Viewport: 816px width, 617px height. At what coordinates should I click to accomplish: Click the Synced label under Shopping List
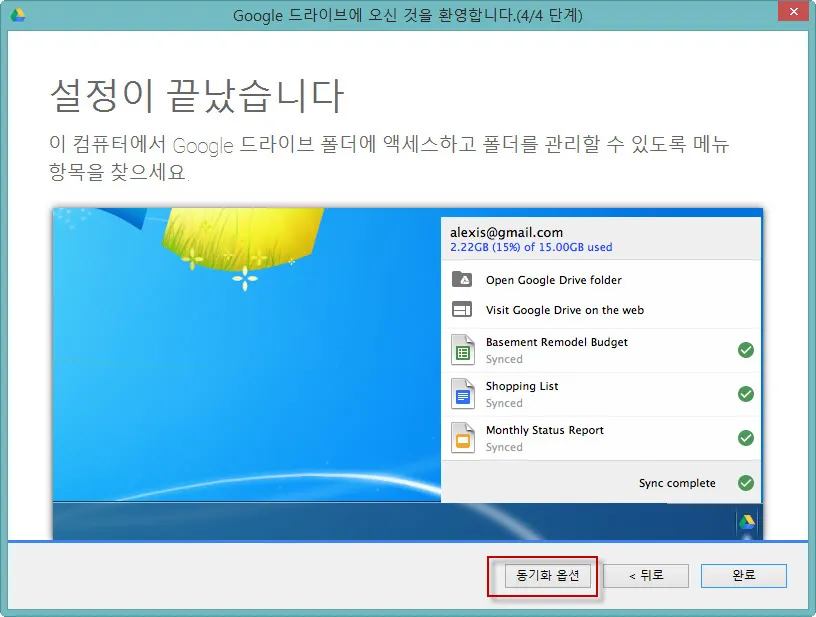tap(504, 403)
